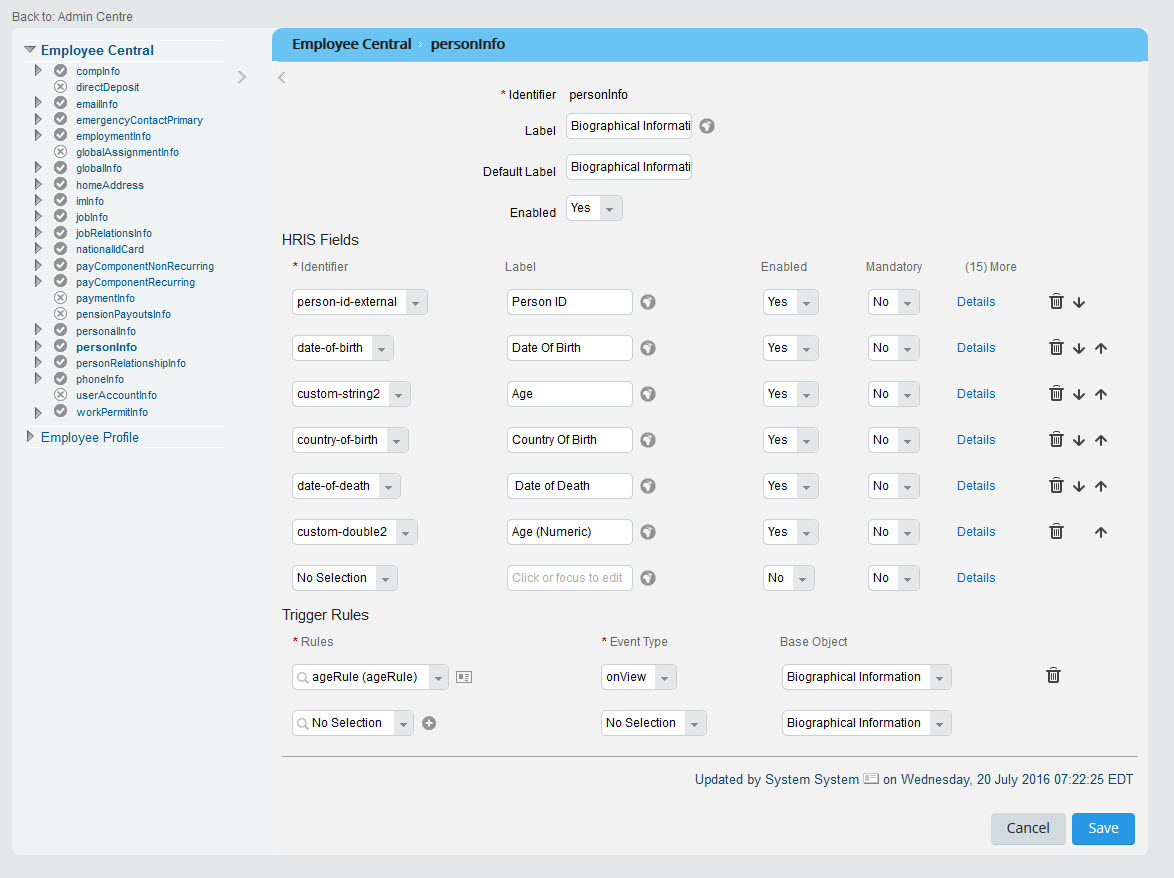The image size is (1174, 878).
Task: Open translations globe for Date of Death
Action: coord(648,486)
